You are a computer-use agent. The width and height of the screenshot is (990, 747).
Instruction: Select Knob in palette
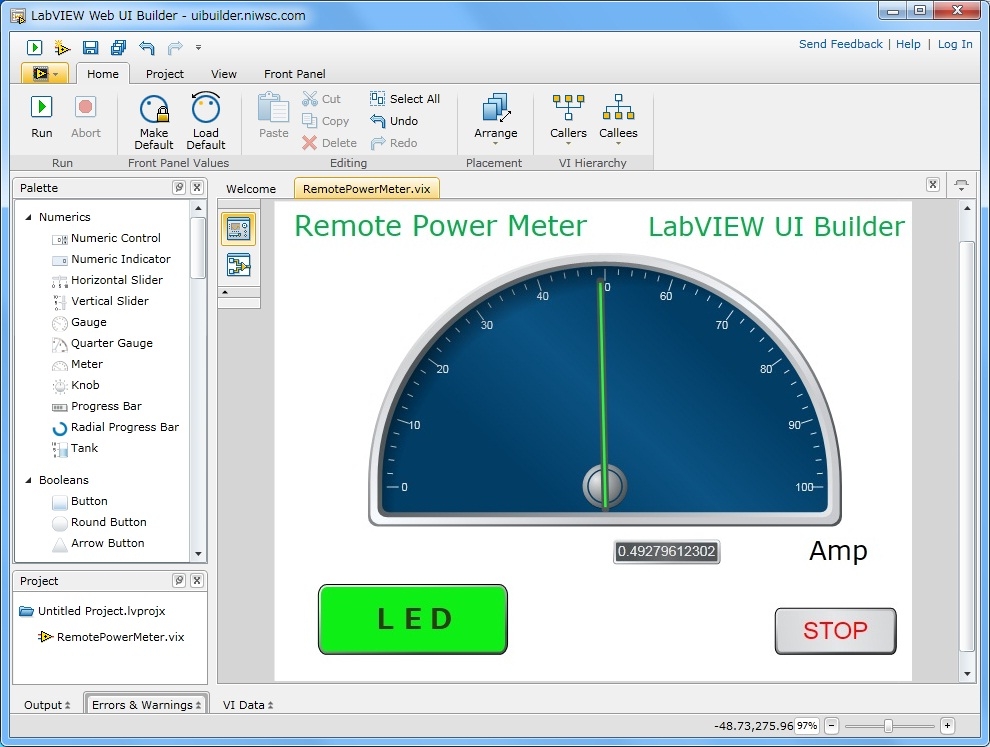[76, 385]
